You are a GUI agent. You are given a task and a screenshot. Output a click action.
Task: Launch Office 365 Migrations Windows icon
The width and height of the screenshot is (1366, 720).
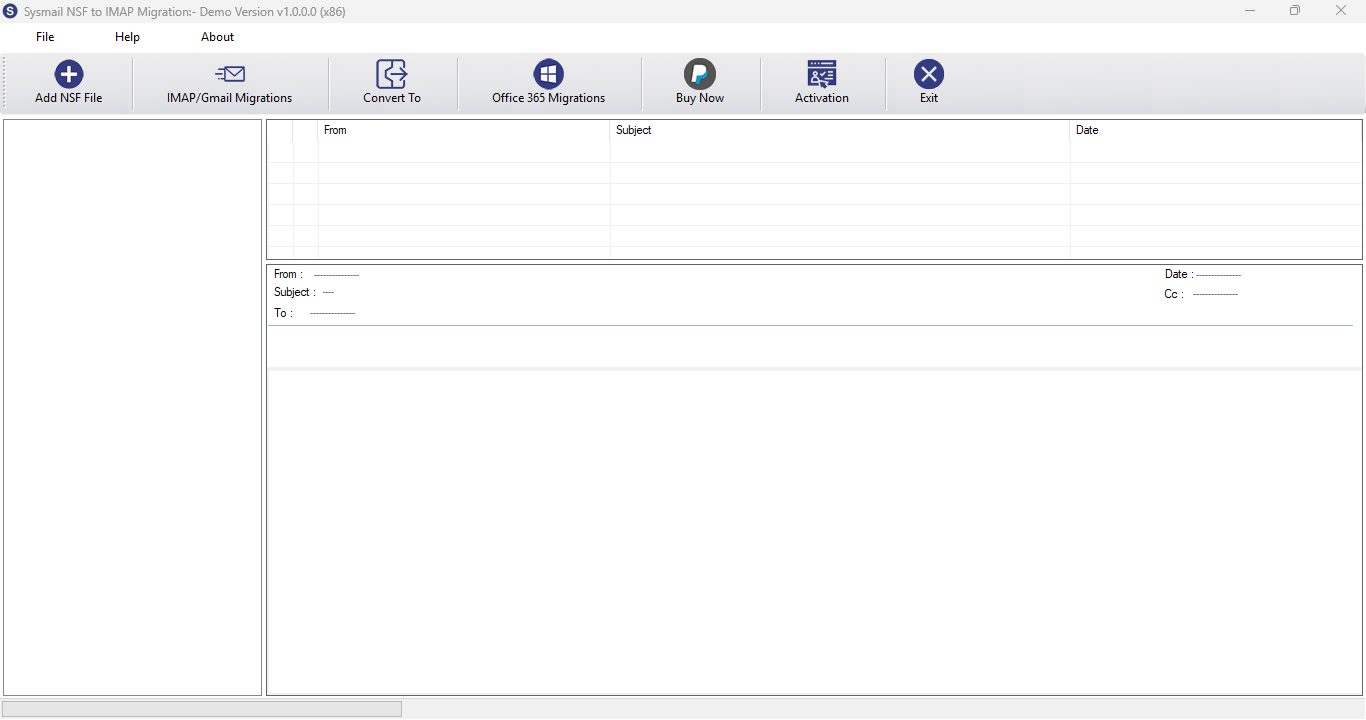click(x=548, y=74)
